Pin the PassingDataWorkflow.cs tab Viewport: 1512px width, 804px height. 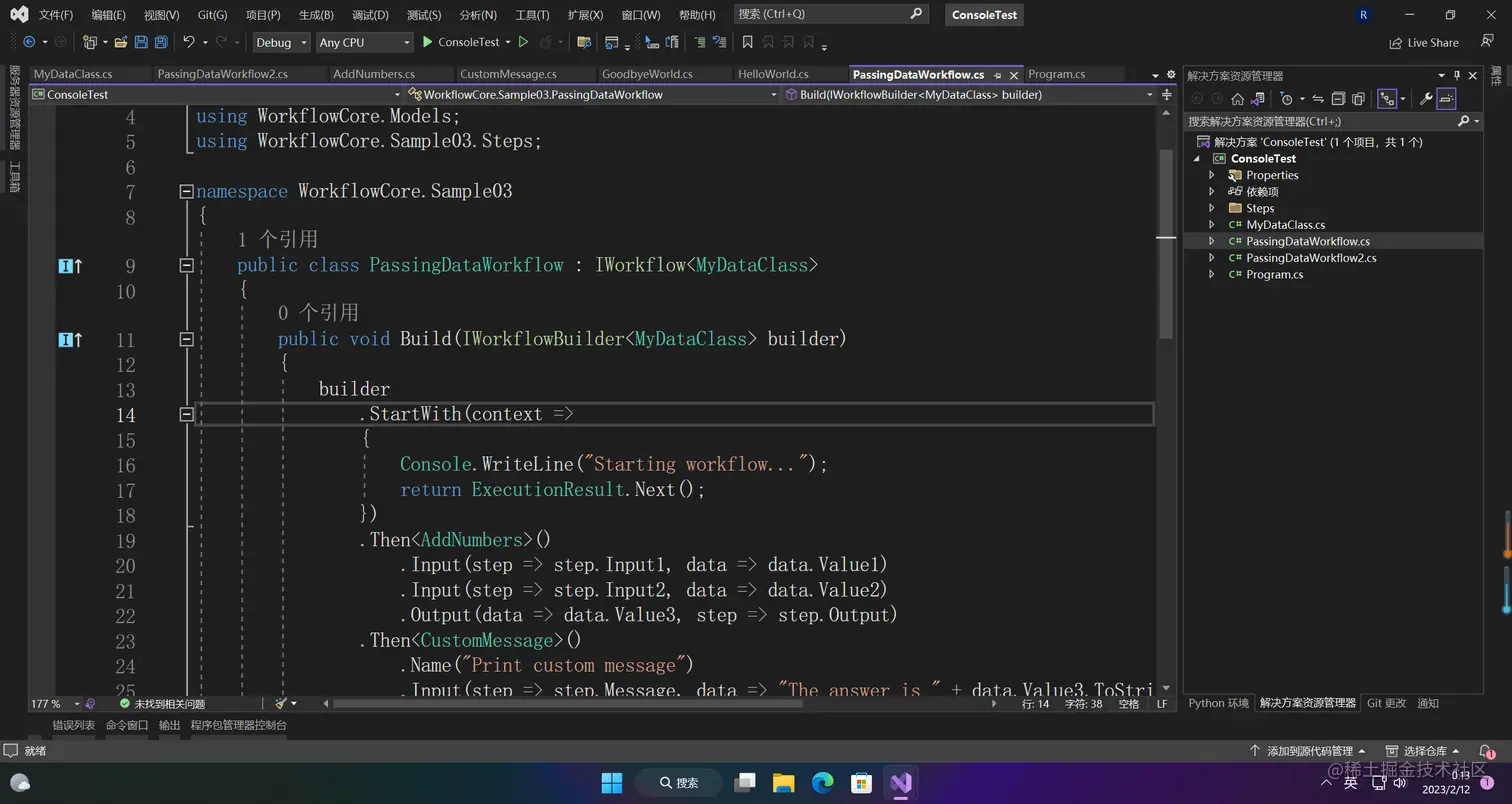click(997, 75)
